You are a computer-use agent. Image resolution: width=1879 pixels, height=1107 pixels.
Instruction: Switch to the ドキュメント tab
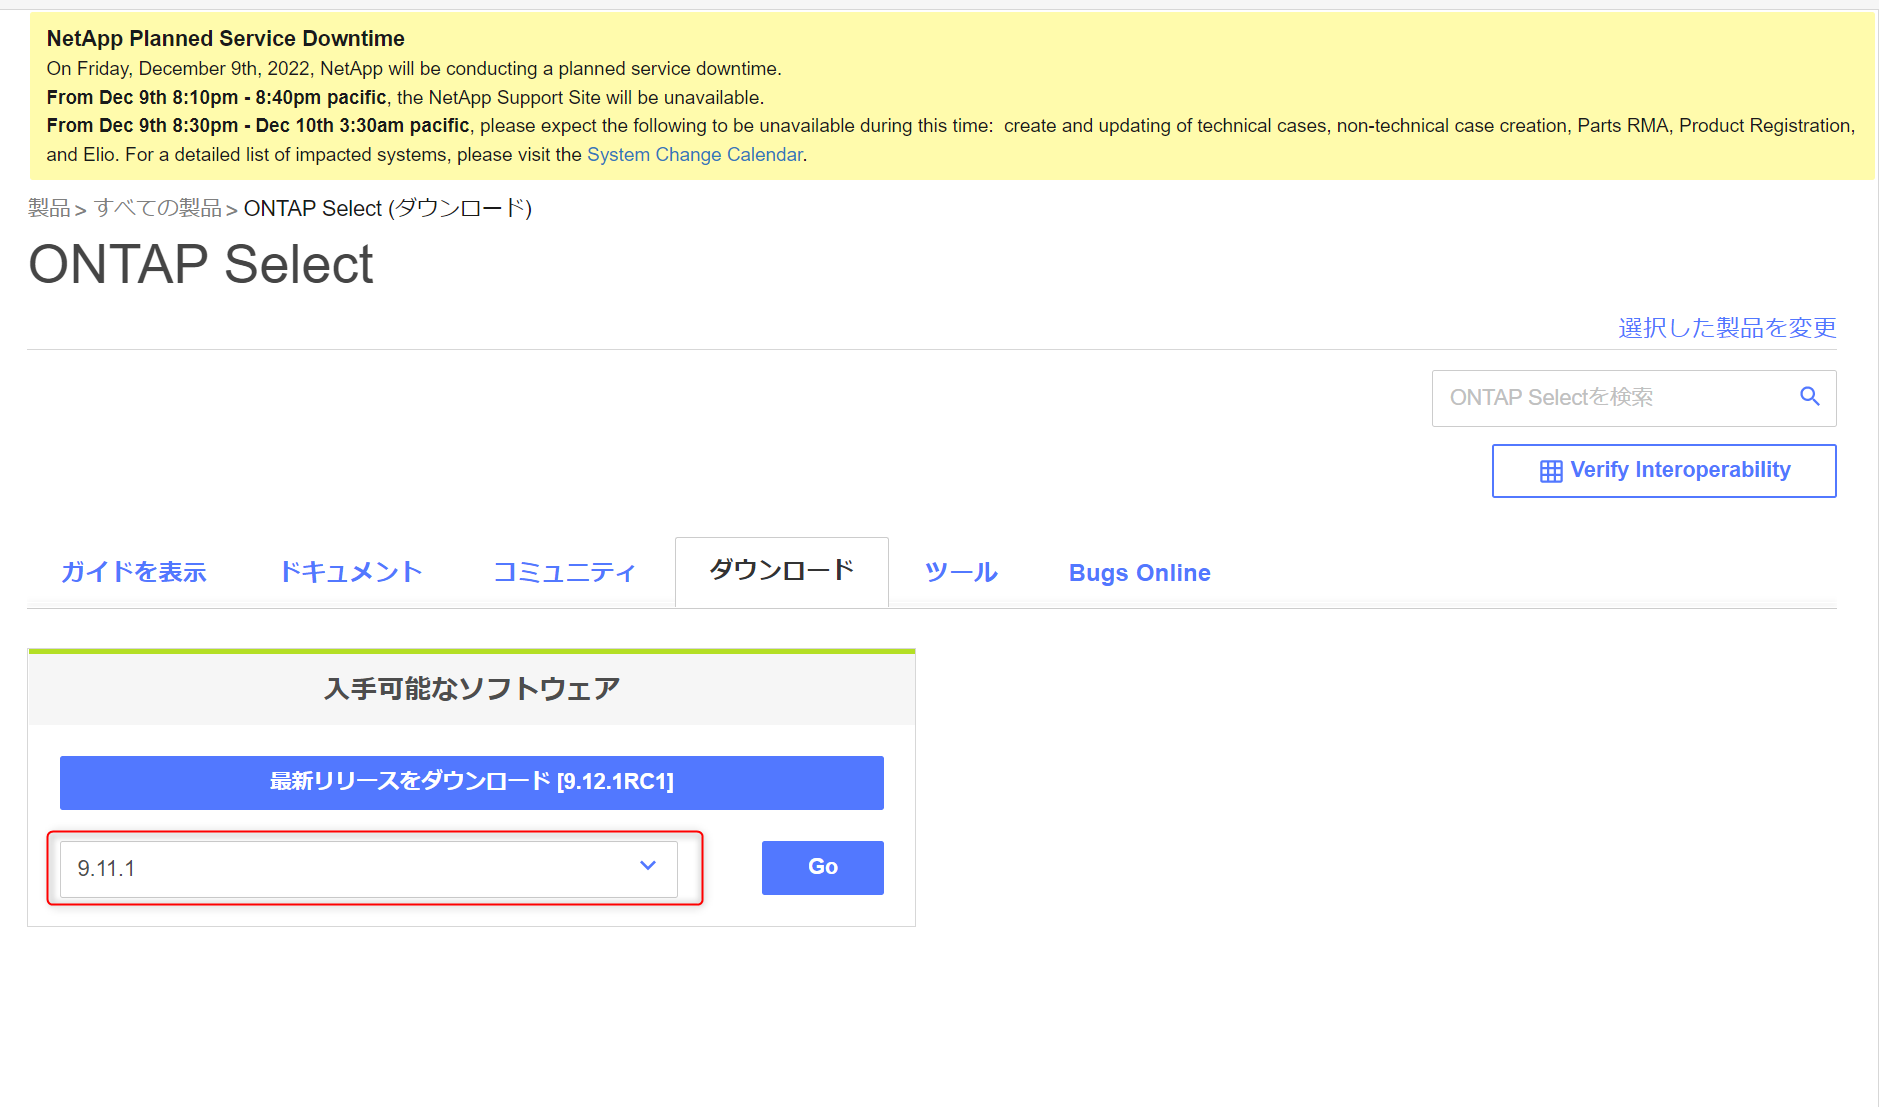350,572
